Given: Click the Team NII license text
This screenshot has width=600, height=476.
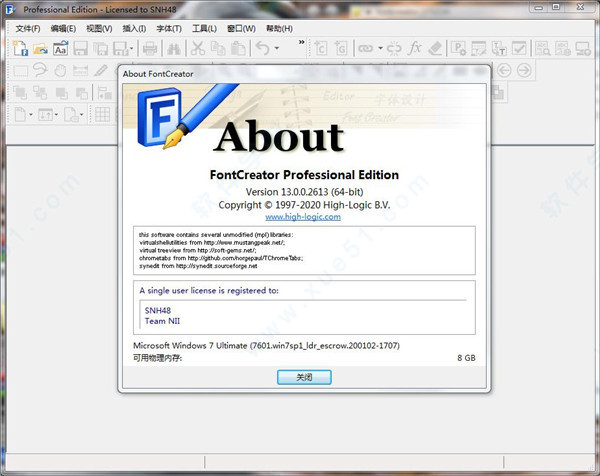Looking at the screenshot, I should point(162,321).
